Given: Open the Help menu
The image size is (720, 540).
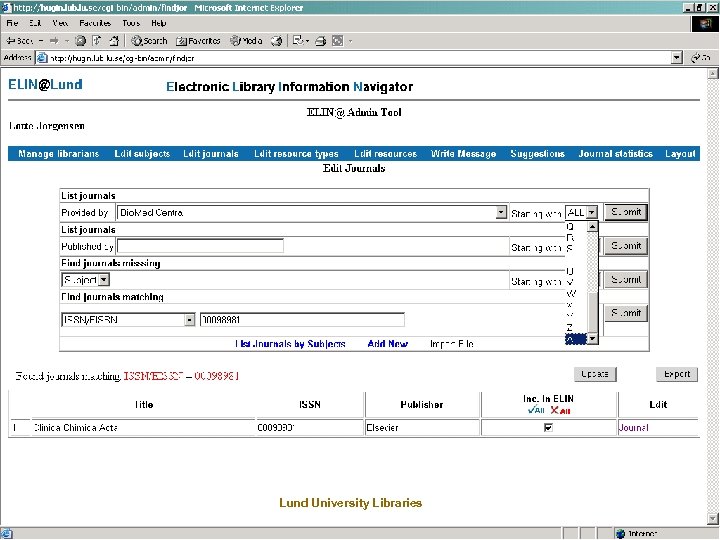Looking at the screenshot, I should coord(158,23).
